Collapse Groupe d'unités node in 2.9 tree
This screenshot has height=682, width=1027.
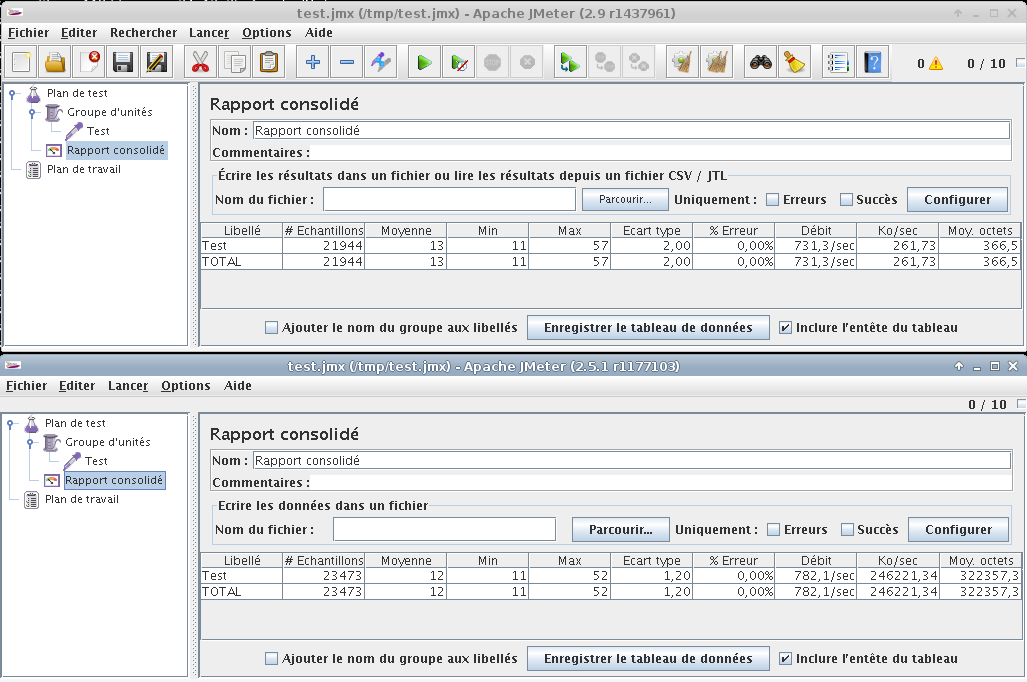tap(32, 113)
